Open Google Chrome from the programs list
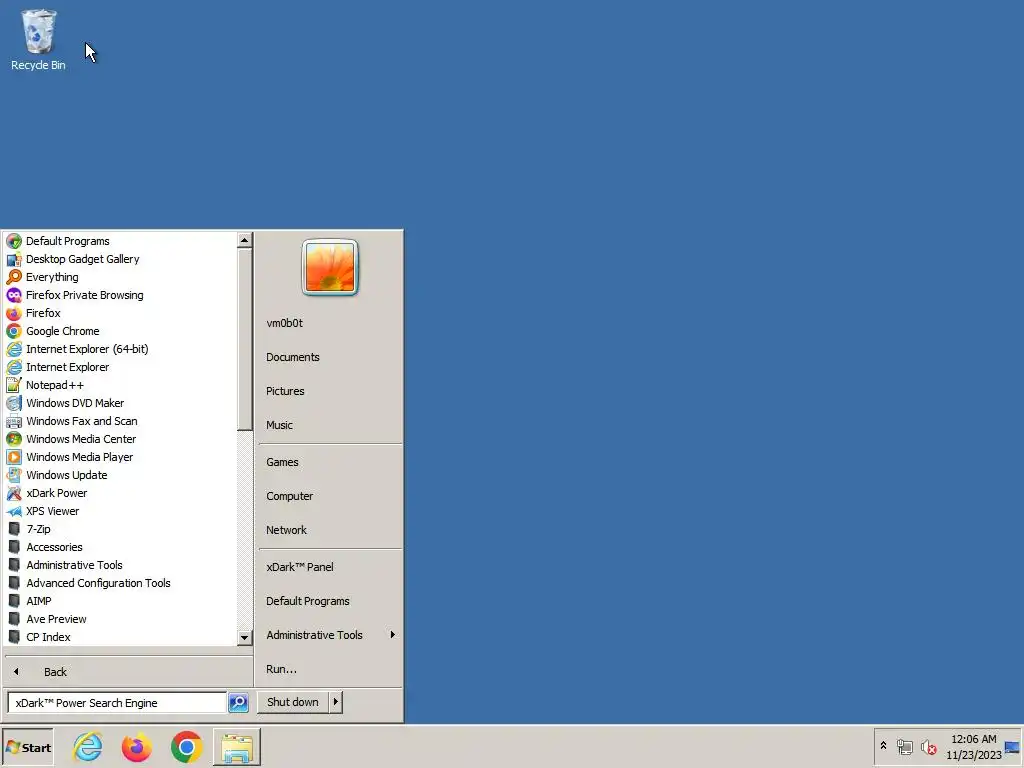1024x768 pixels. coord(62,331)
